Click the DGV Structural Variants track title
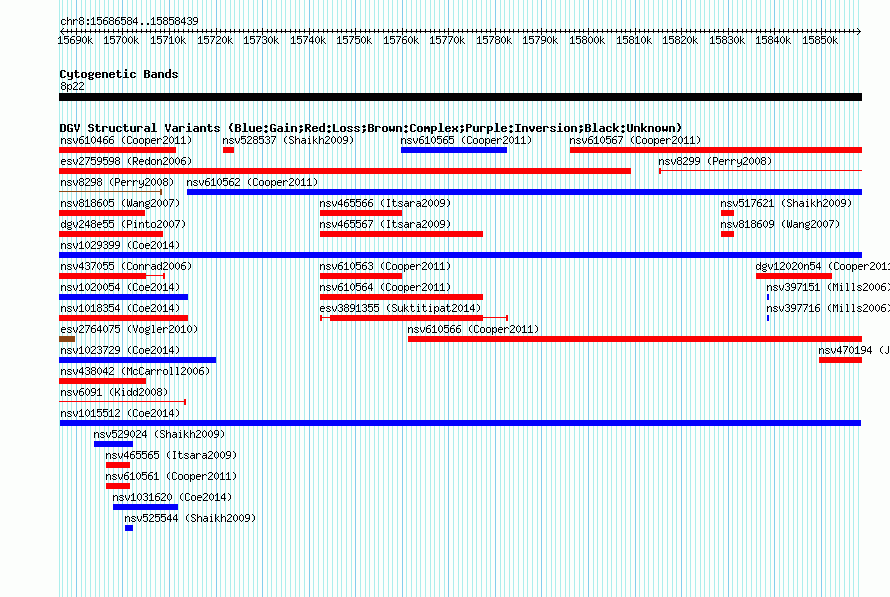This screenshot has height=597, width=890. (371, 128)
